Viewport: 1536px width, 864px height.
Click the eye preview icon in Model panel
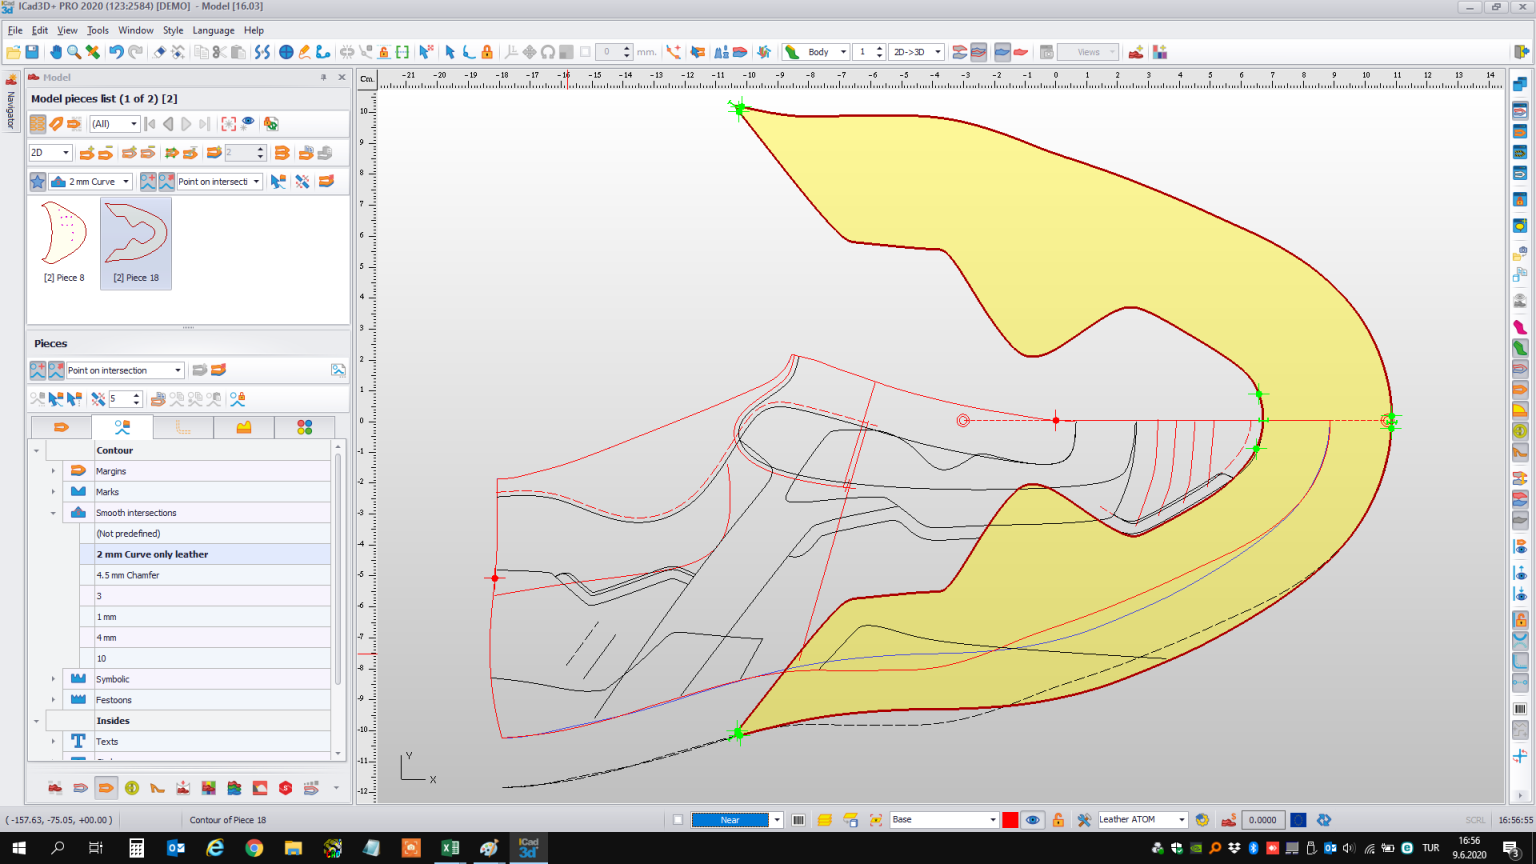247,122
